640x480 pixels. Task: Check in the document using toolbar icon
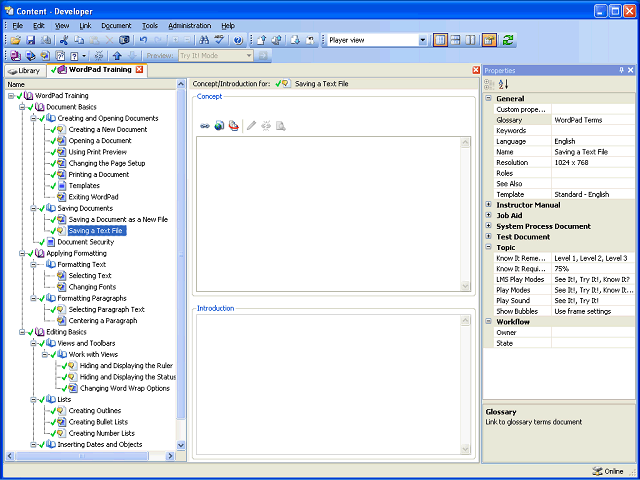(x=262, y=40)
